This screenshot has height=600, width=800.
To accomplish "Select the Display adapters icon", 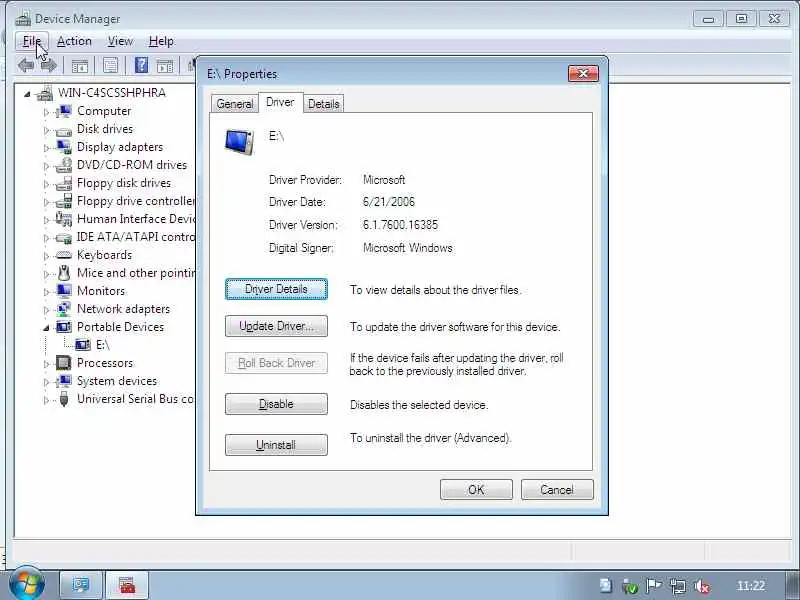I will click(64, 146).
